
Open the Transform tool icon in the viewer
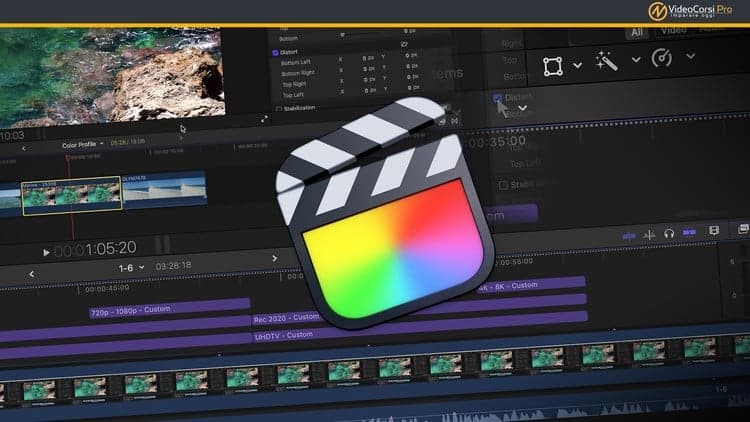(552, 66)
